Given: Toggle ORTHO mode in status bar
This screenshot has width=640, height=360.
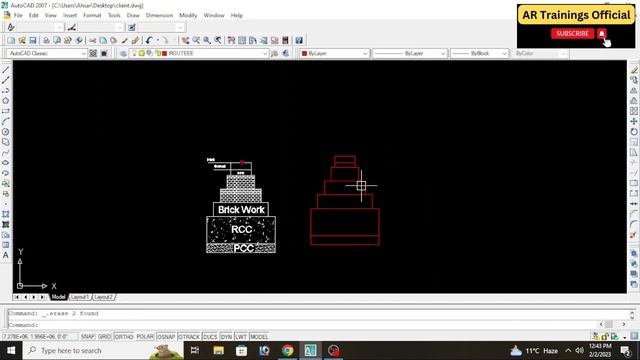Looking at the screenshot, I should click(124, 337).
